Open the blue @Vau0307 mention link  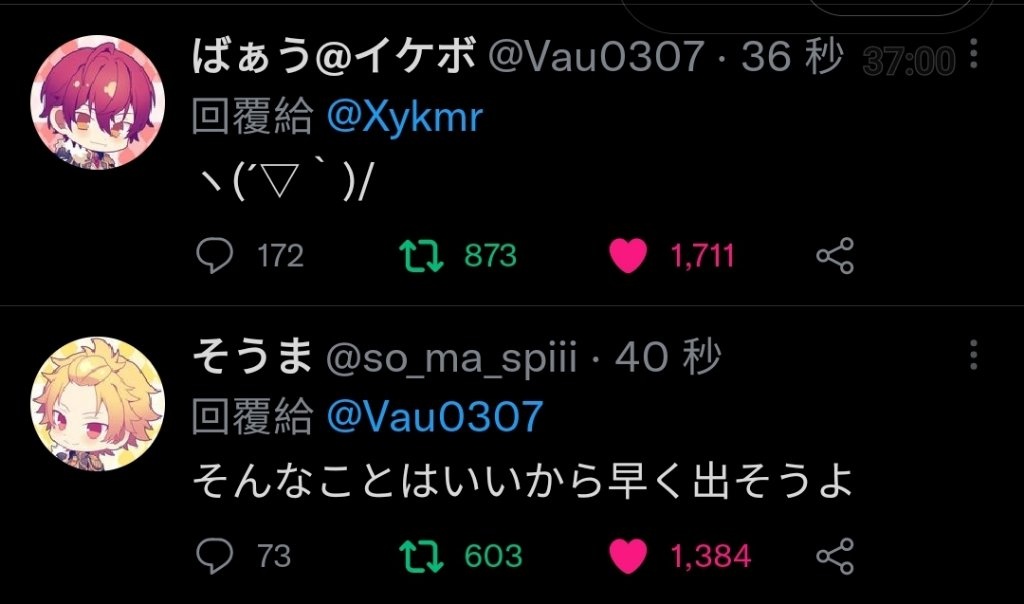click(x=435, y=417)
